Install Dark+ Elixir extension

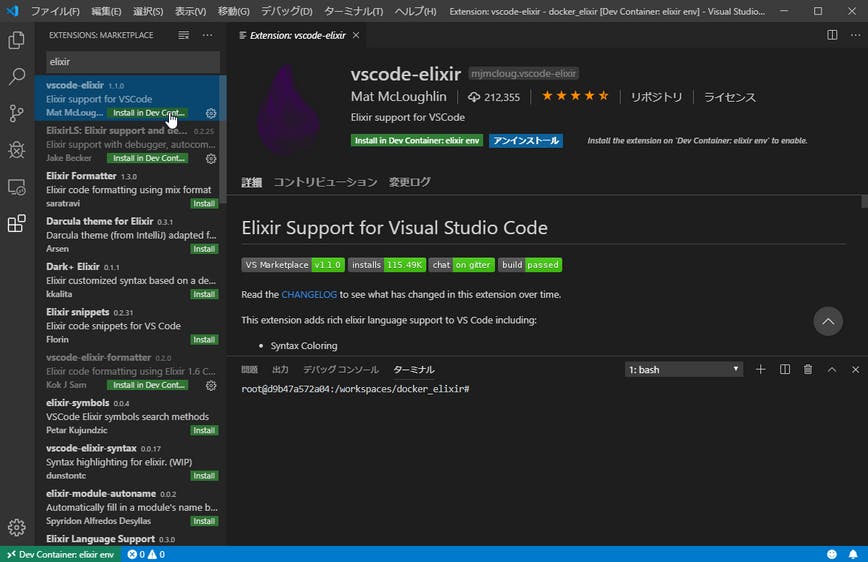204,295
